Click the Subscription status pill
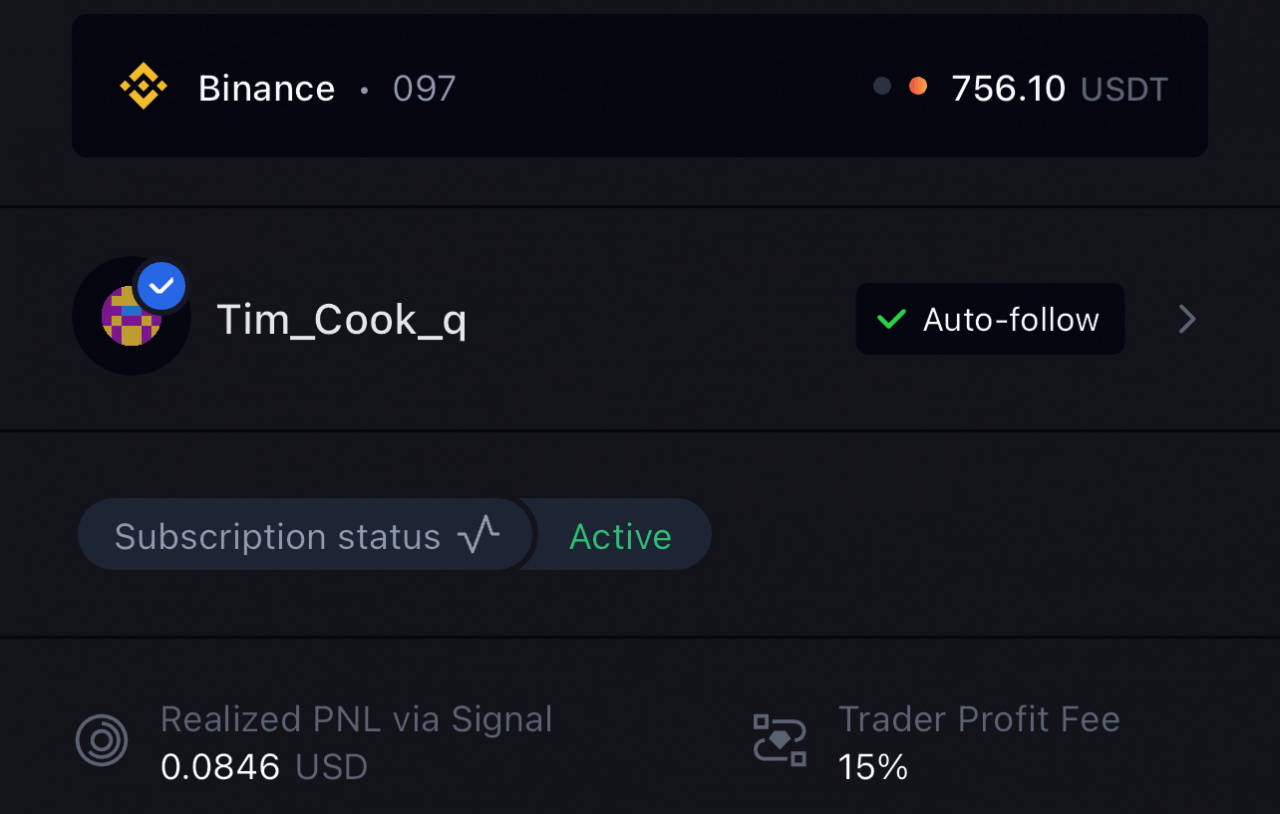The width and height of the screenshot is (1280, 814). (306, 535)
